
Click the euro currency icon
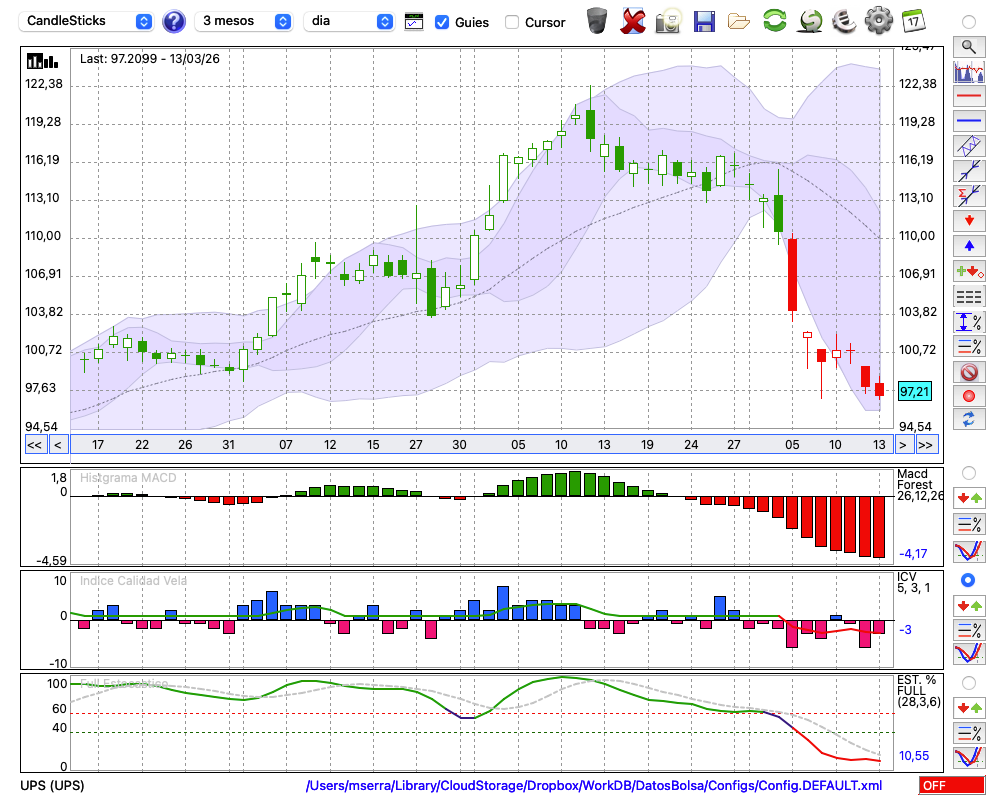point(844,20)
